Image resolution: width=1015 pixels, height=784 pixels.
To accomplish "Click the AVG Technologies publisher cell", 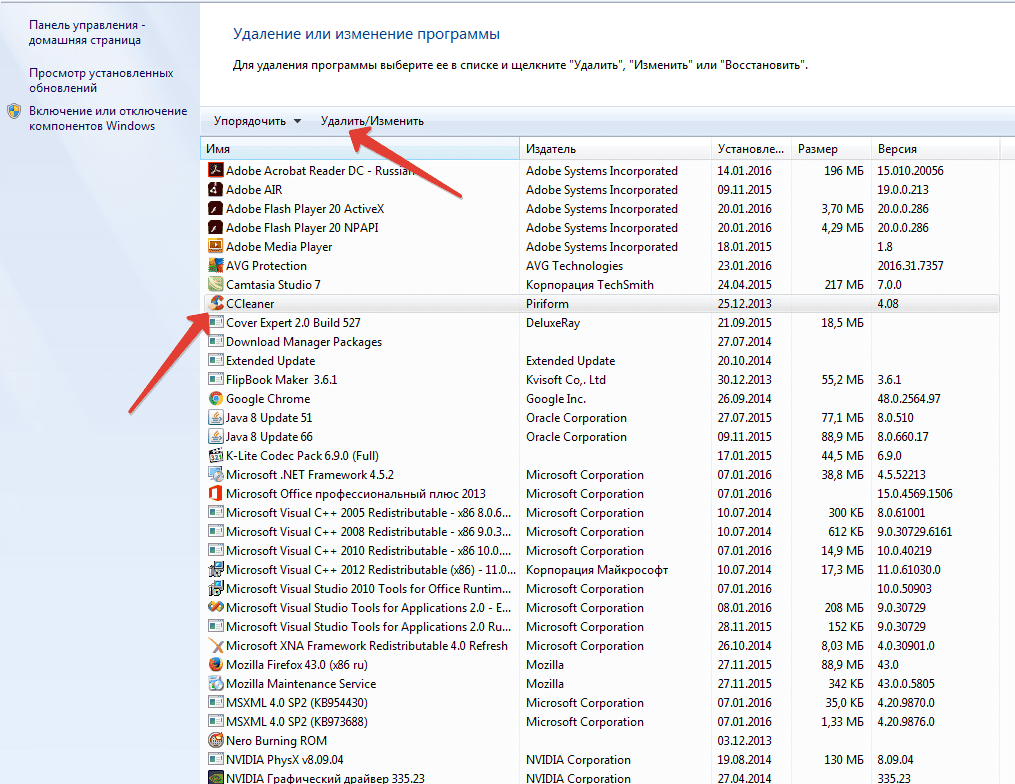I will pos(574,265).
